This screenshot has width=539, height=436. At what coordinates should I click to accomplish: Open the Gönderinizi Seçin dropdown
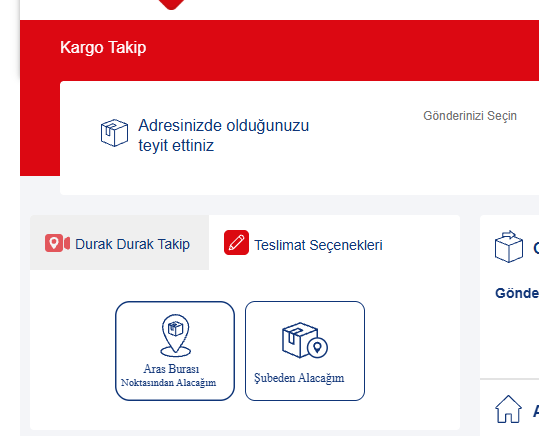[x=470, y=116]
